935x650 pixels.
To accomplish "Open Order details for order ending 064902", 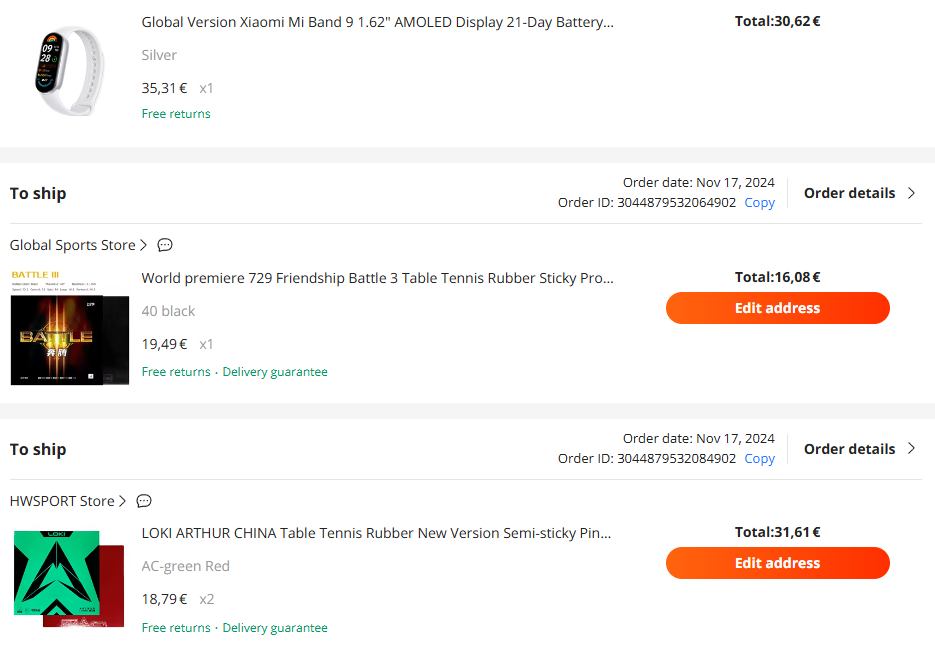I will (859, 193).
